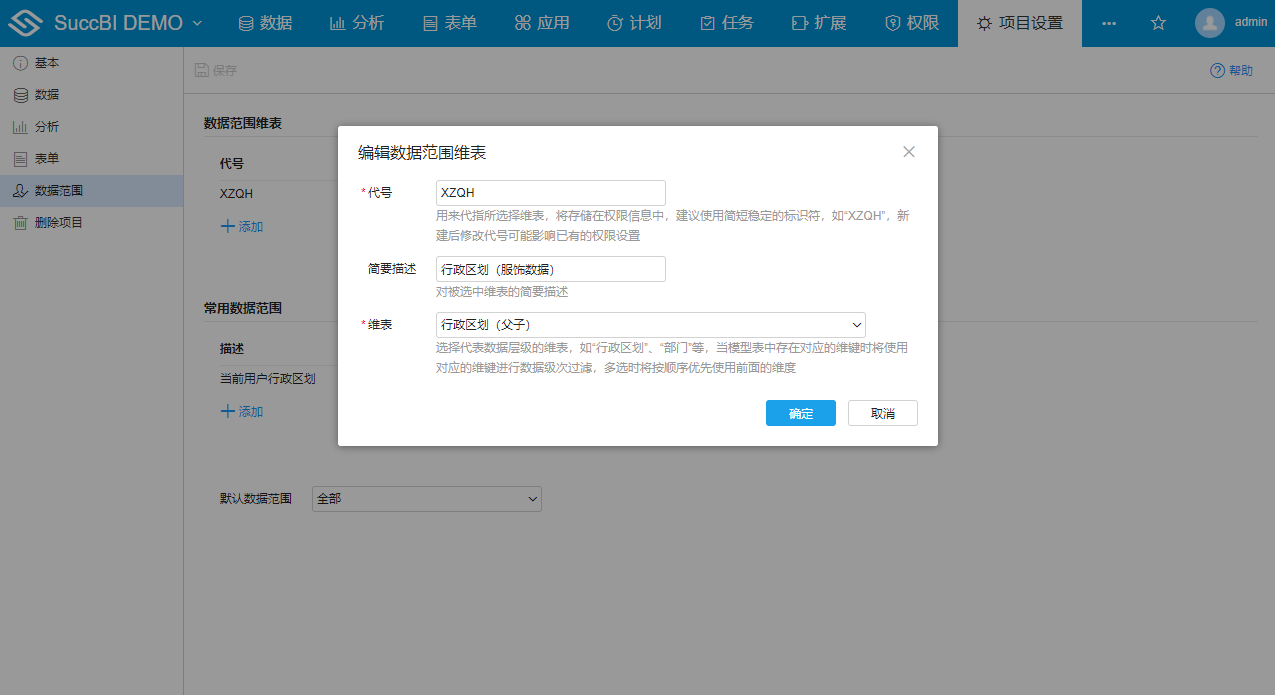The width and height of the screenshot is (1275, 695).
Task: Open the 数据 section icon in top navigation
Action: pos(246,21)
